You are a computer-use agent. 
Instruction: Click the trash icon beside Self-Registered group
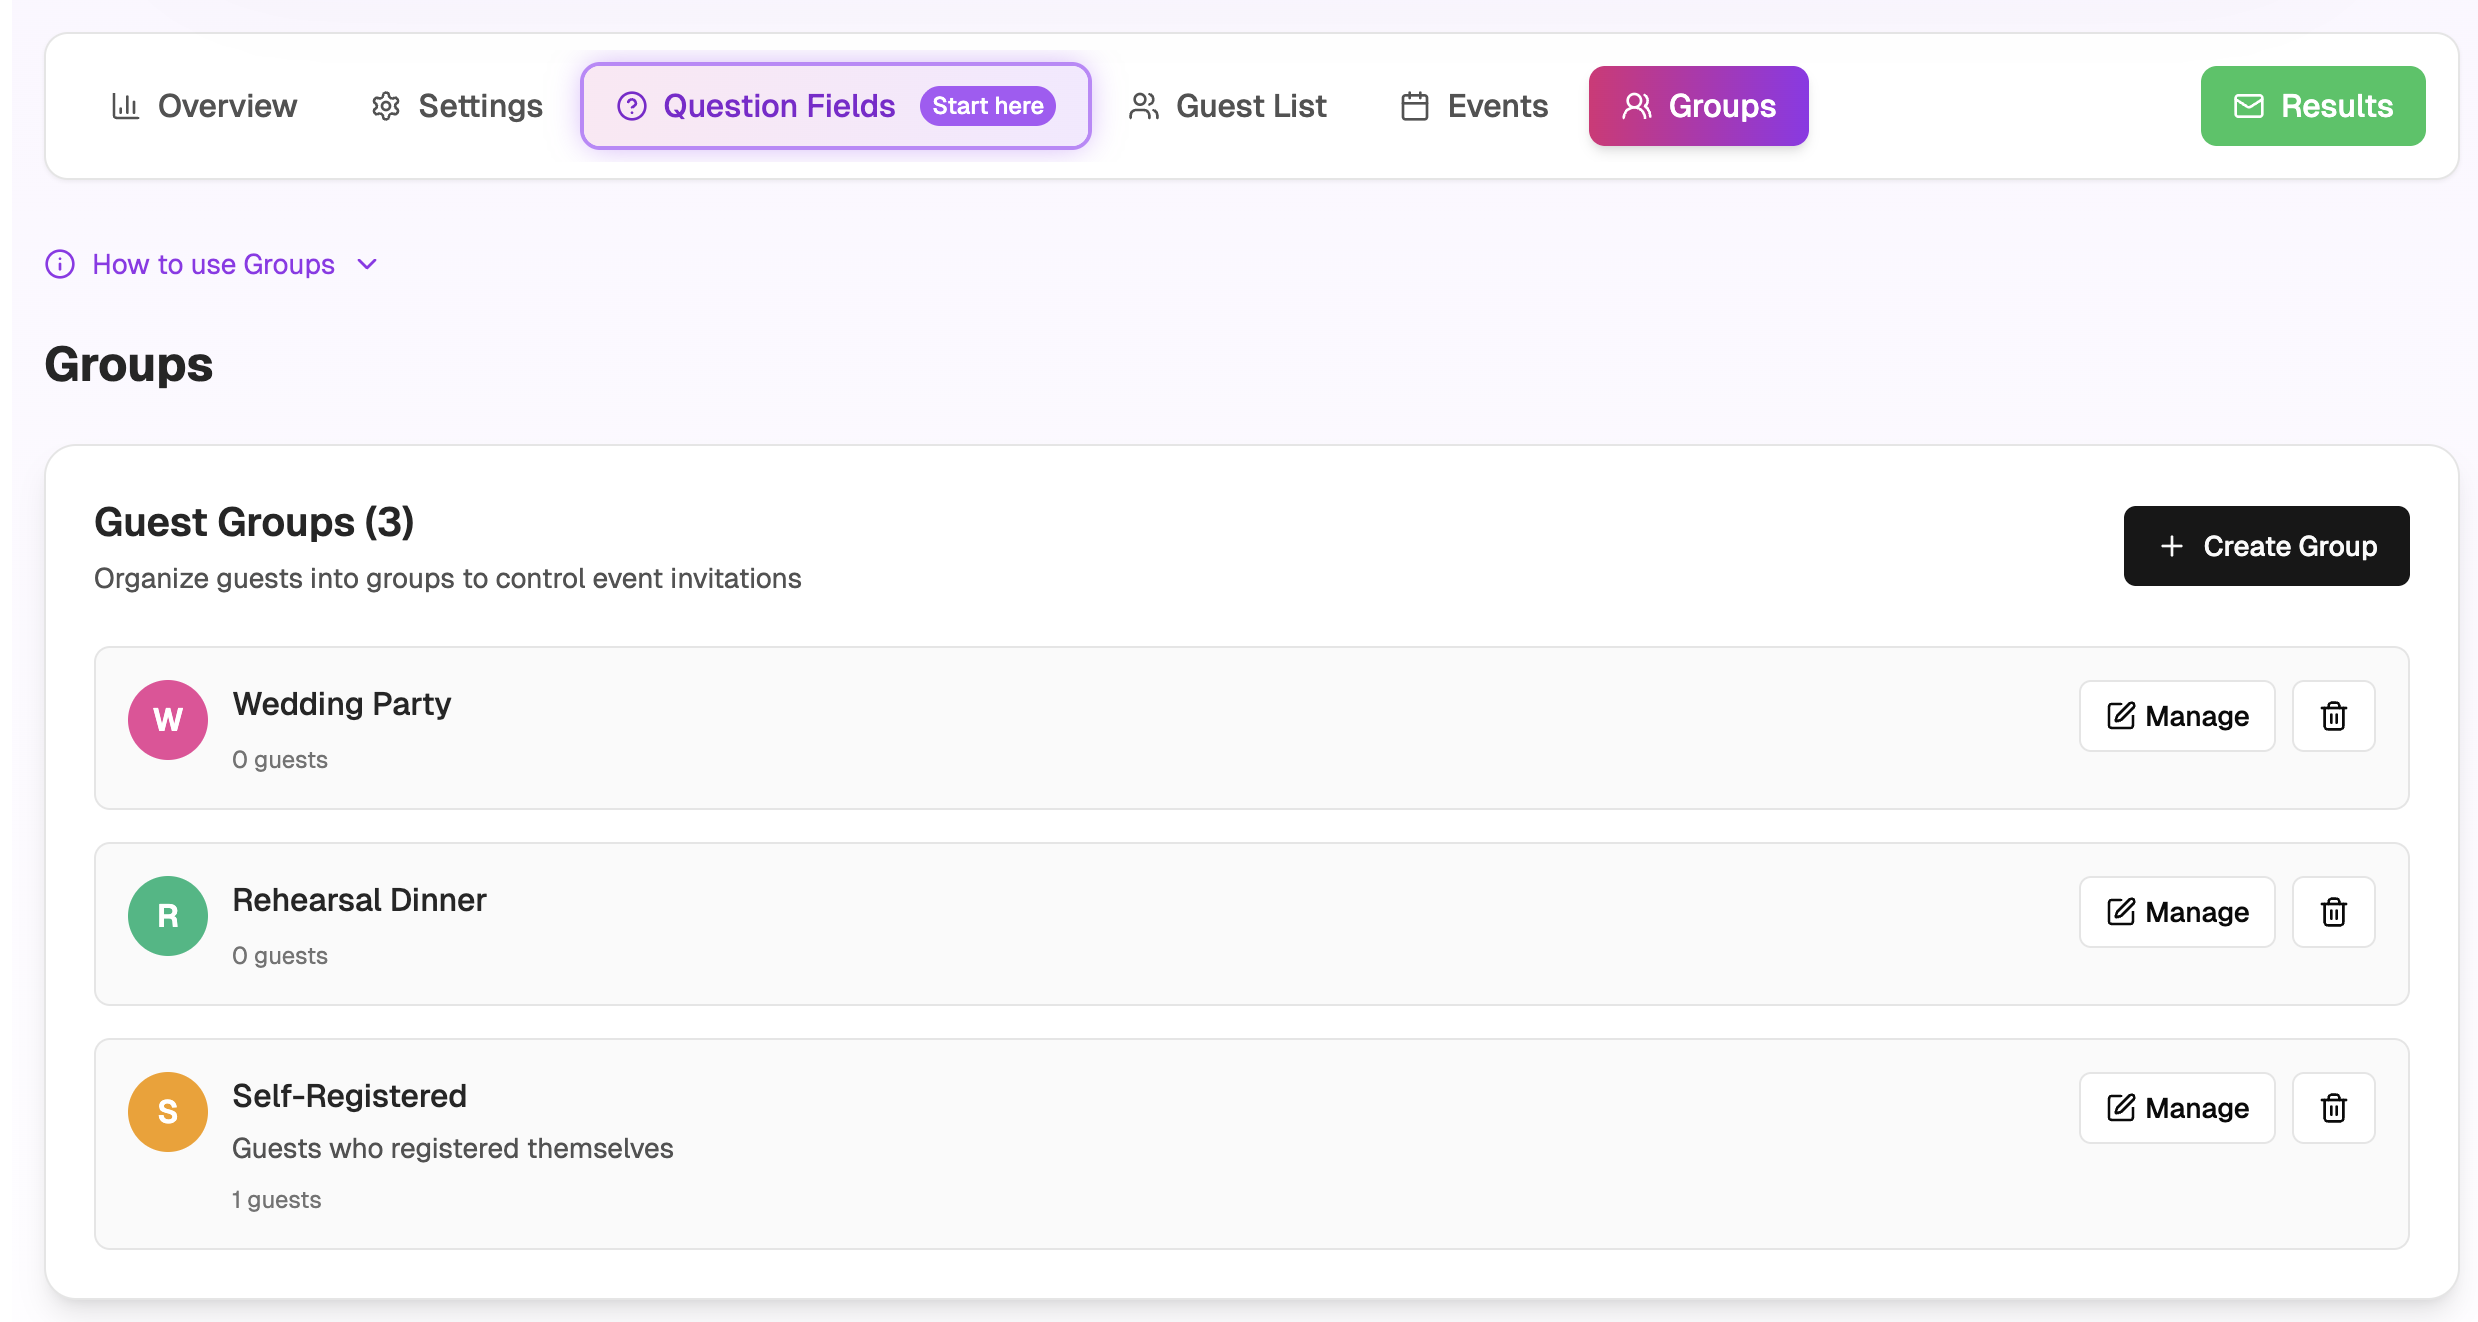pos(2333,1107)
